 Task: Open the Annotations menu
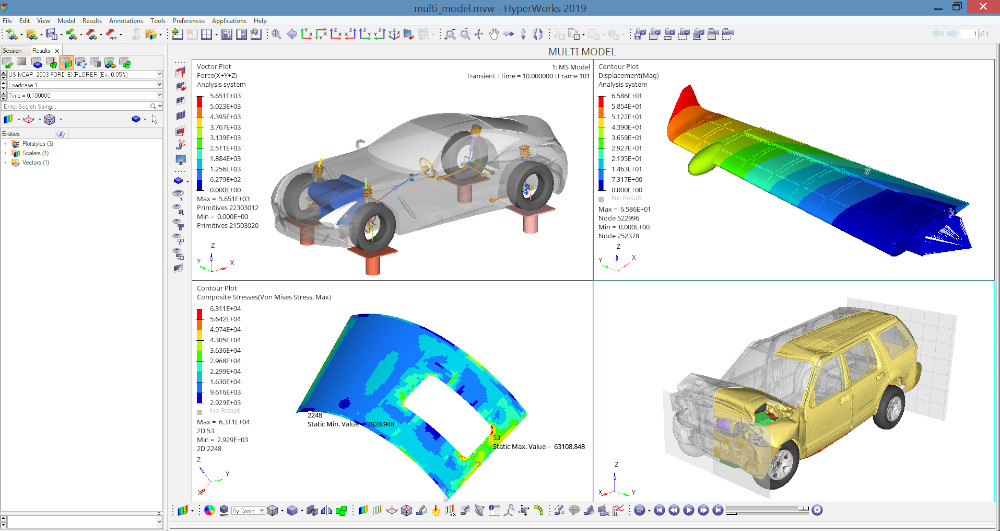127,20
